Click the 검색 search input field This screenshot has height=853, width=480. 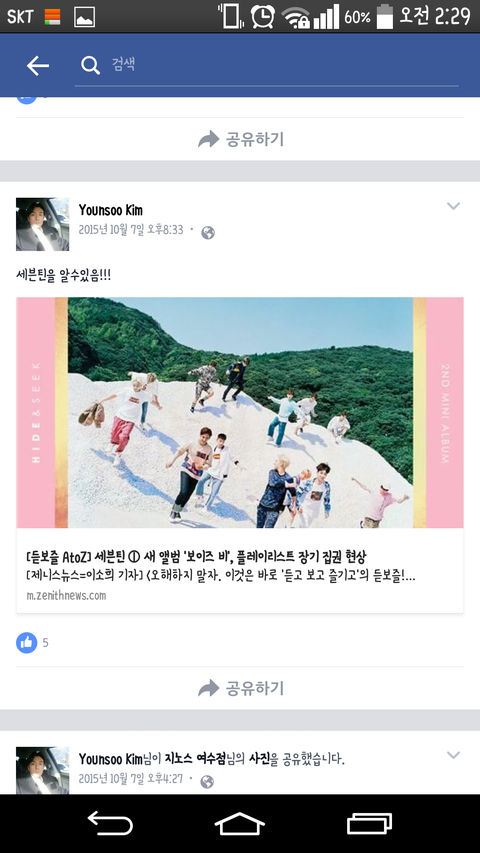pos(266,66)
